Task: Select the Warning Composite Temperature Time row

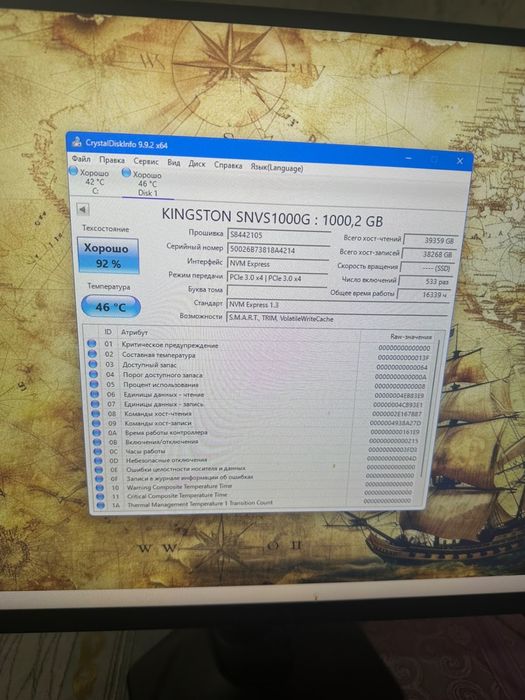Action: click(x=257, y=486)
